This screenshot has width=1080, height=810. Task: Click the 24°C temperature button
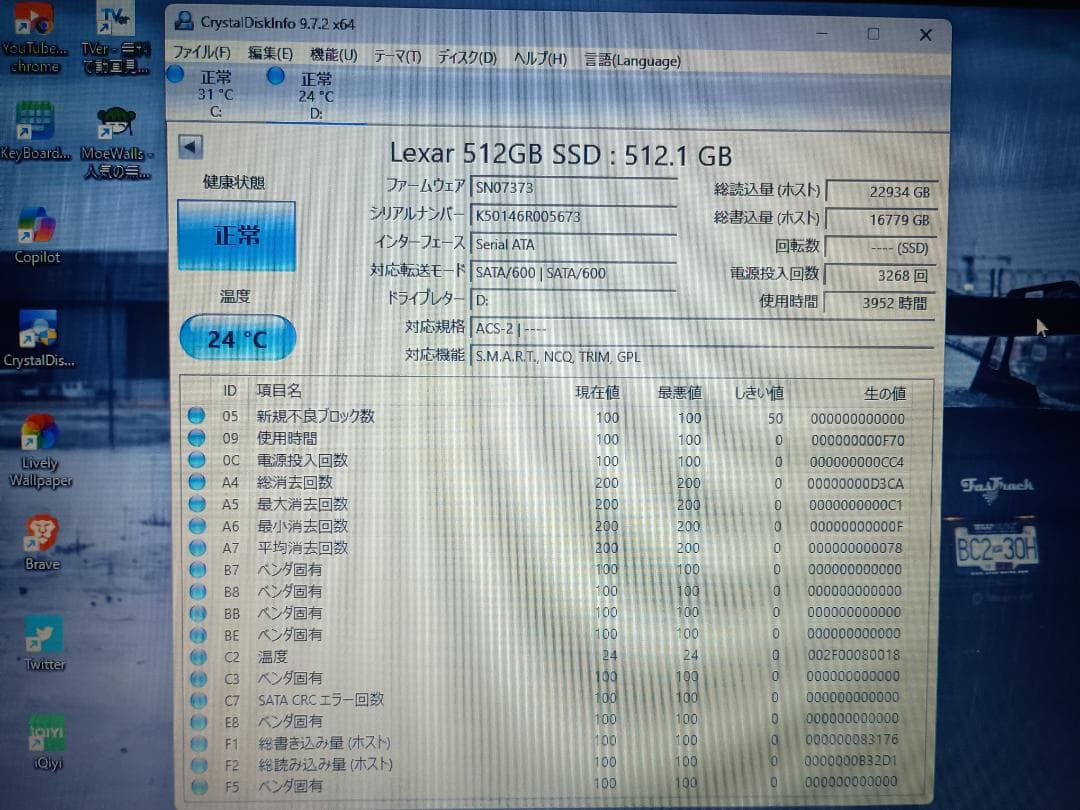coord(236,339)
